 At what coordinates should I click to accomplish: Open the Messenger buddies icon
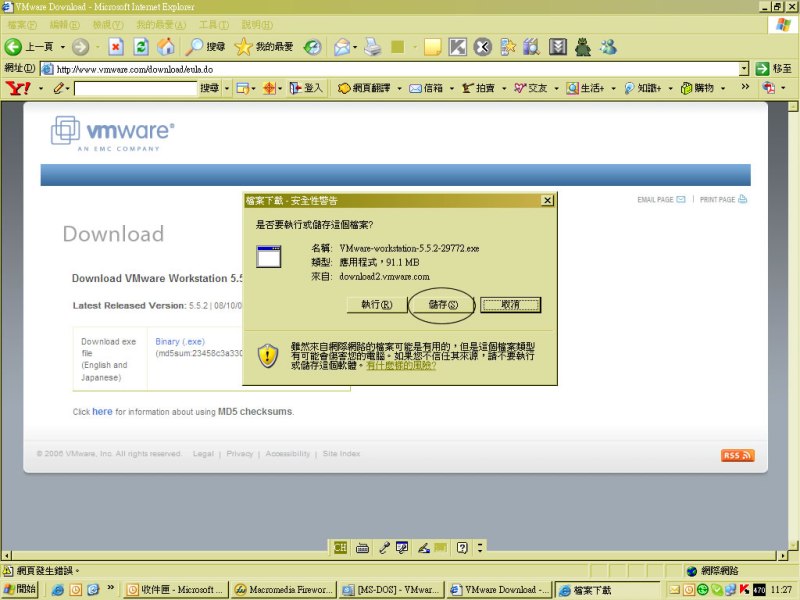[608, 47]
